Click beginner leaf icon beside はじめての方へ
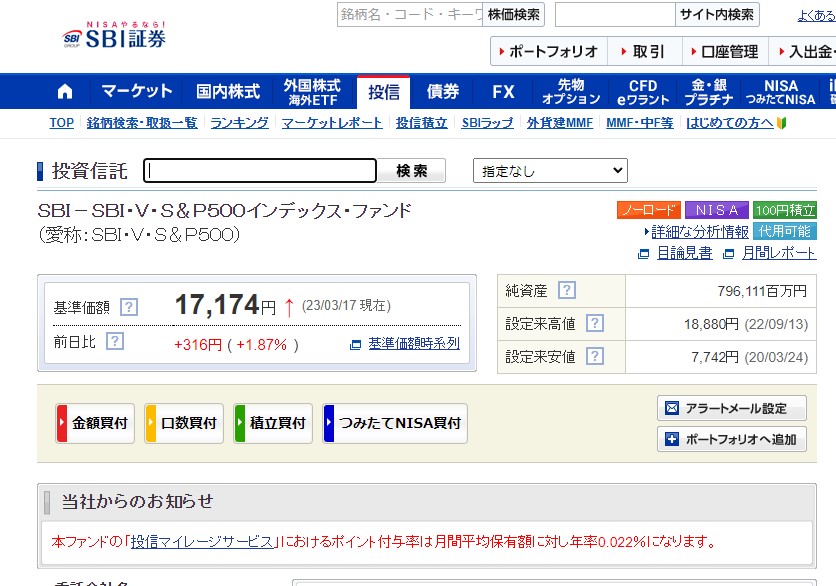This screenshot has height=586, width=836. [782, 123]
